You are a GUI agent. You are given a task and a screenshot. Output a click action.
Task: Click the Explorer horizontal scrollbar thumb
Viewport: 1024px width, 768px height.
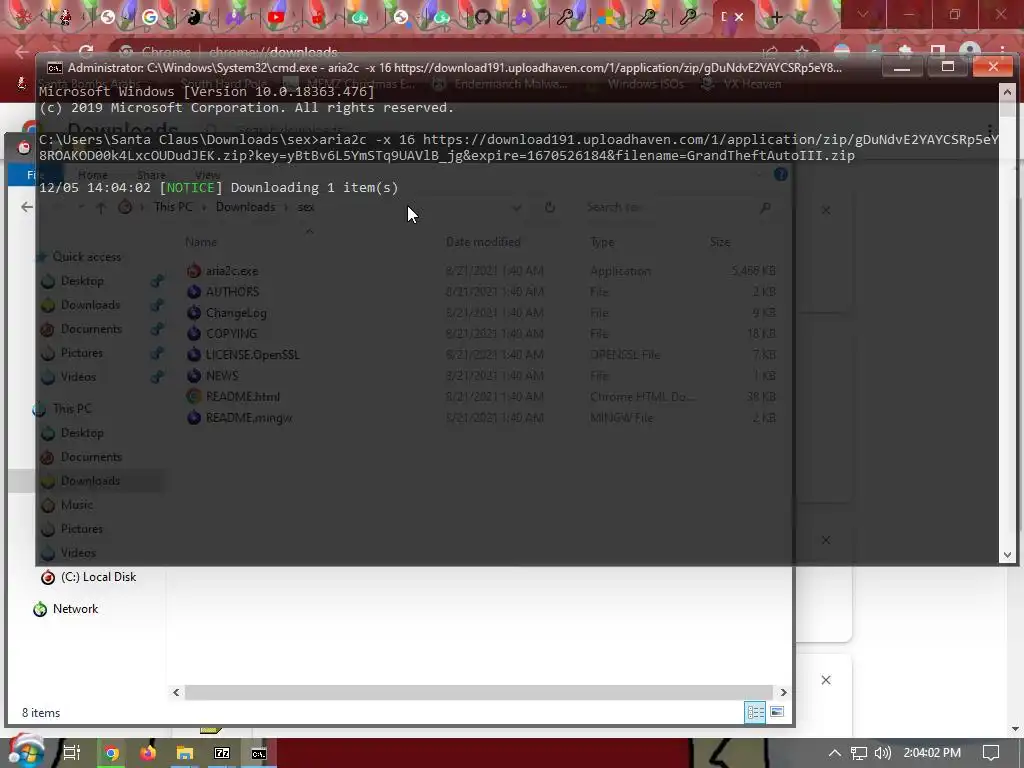coord(479,692)
